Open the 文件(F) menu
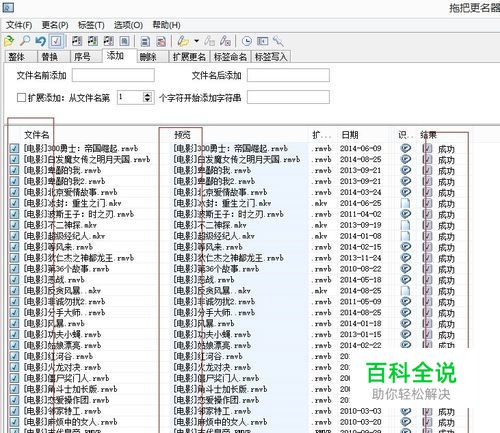This screenshot has height=433, width=500. pos(19,25)
